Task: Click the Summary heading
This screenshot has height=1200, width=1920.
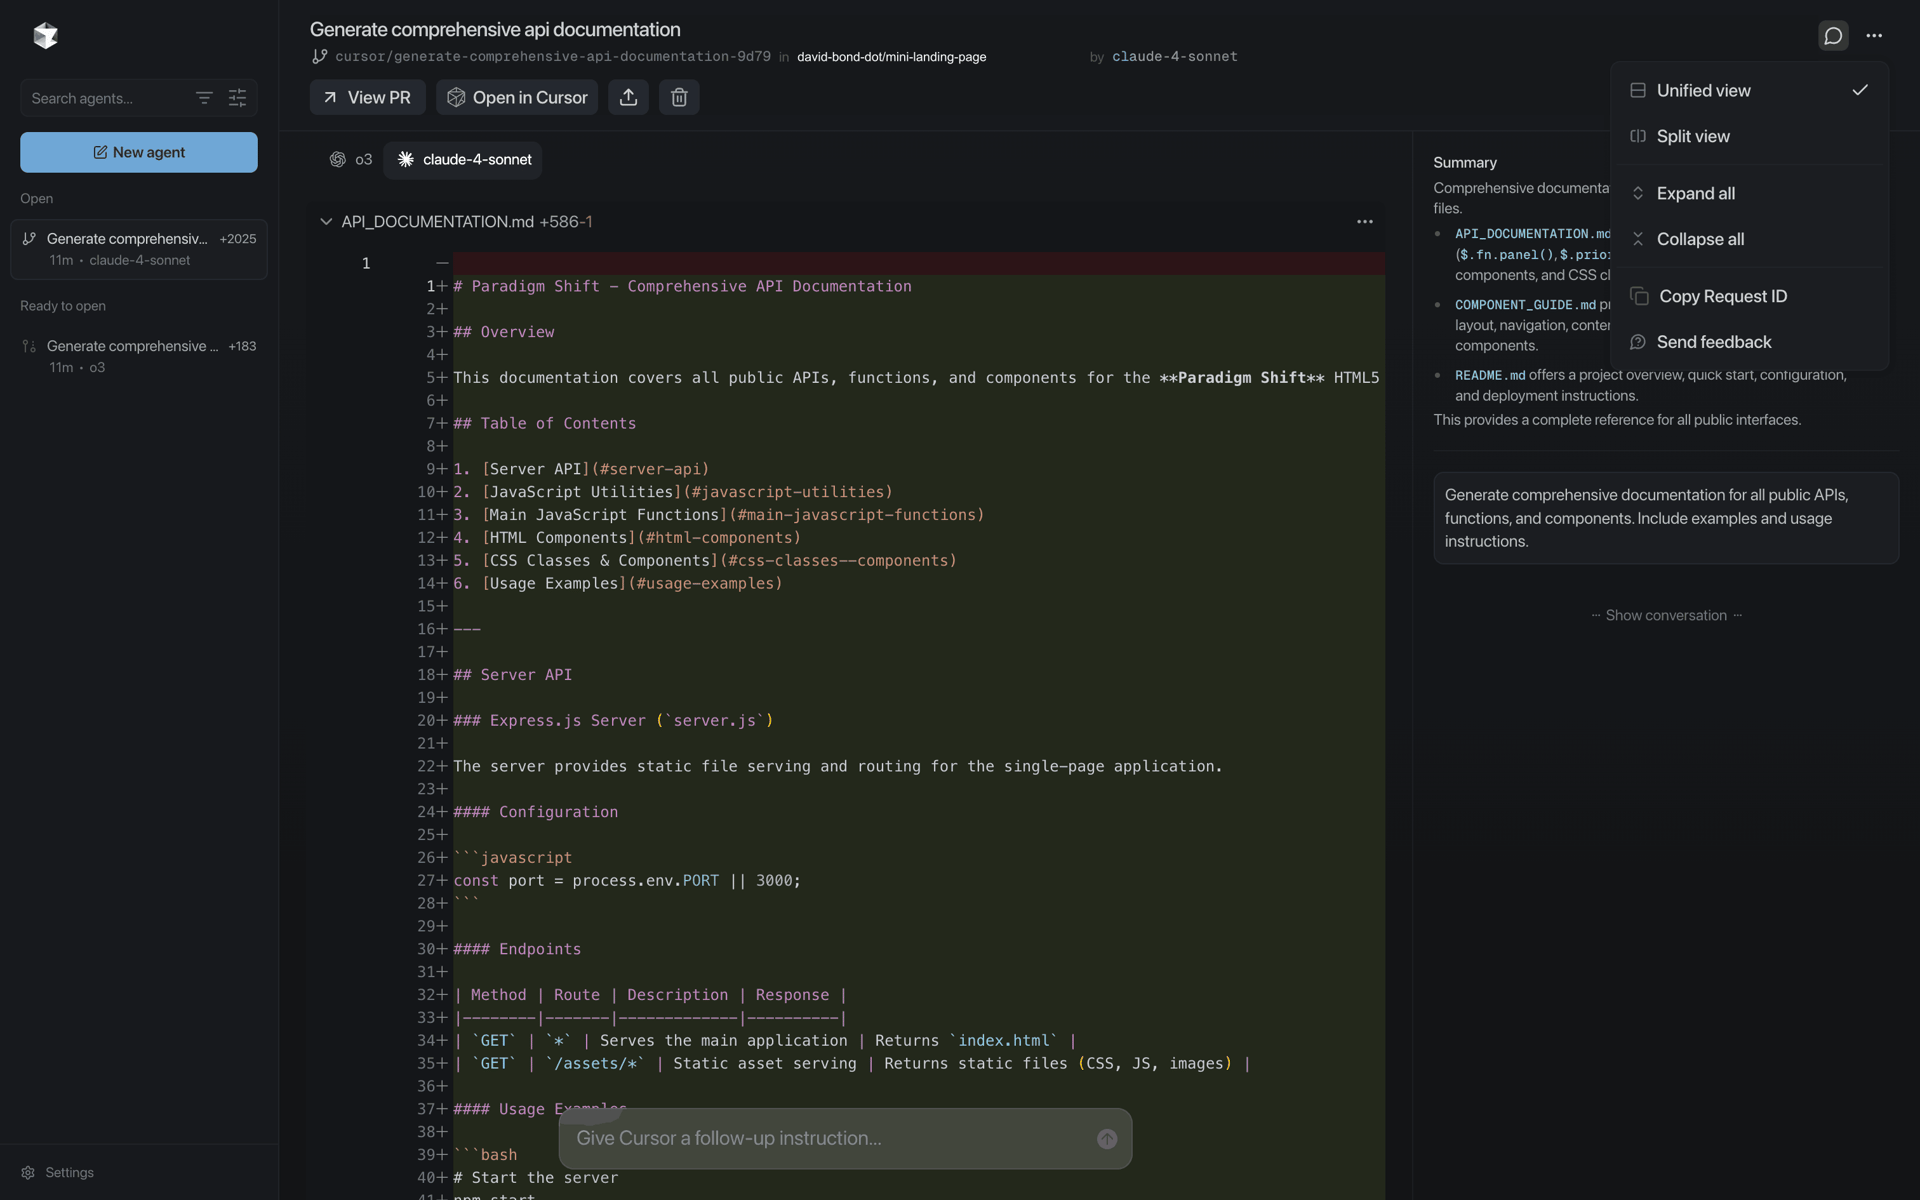Action: click(x=1465, y=162)
